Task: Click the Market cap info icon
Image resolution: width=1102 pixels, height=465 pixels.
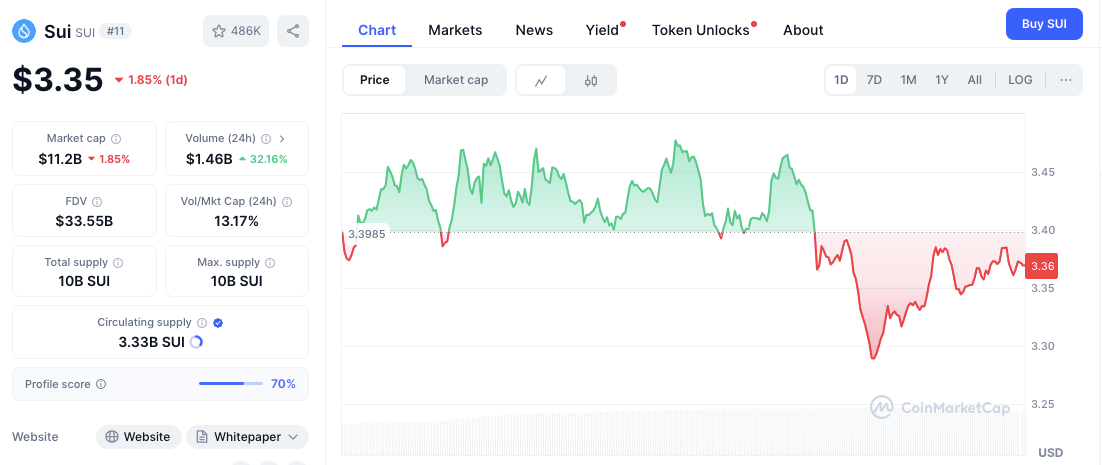Action: point(116,139)
